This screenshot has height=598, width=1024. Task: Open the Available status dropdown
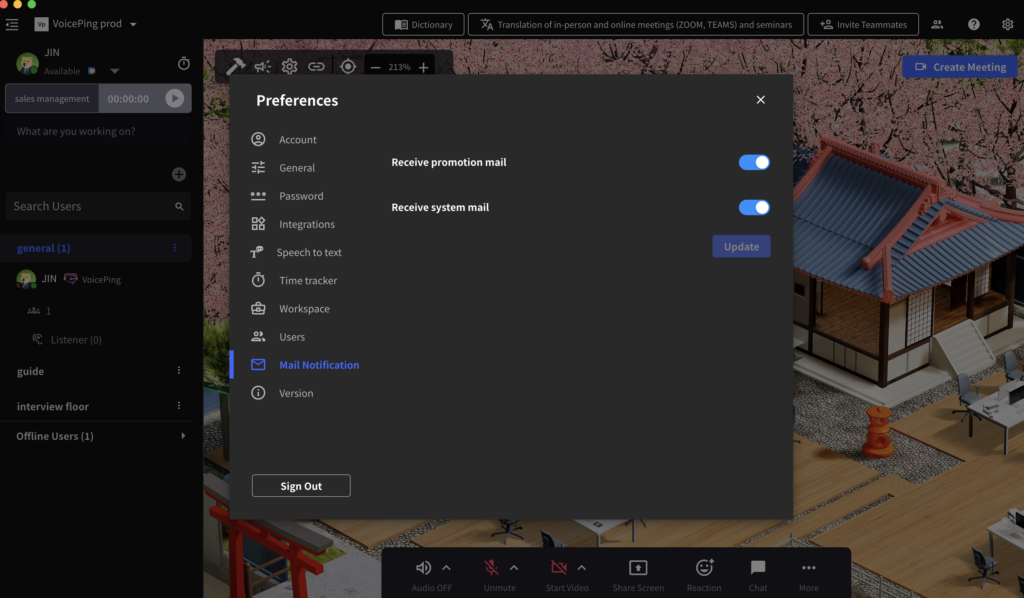click(114, 71)
